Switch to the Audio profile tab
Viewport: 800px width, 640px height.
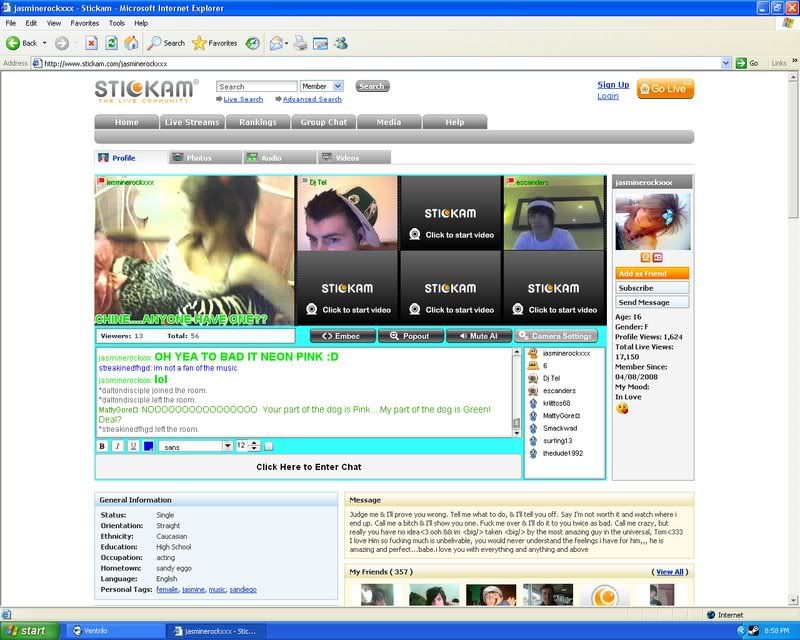[279, 158]
